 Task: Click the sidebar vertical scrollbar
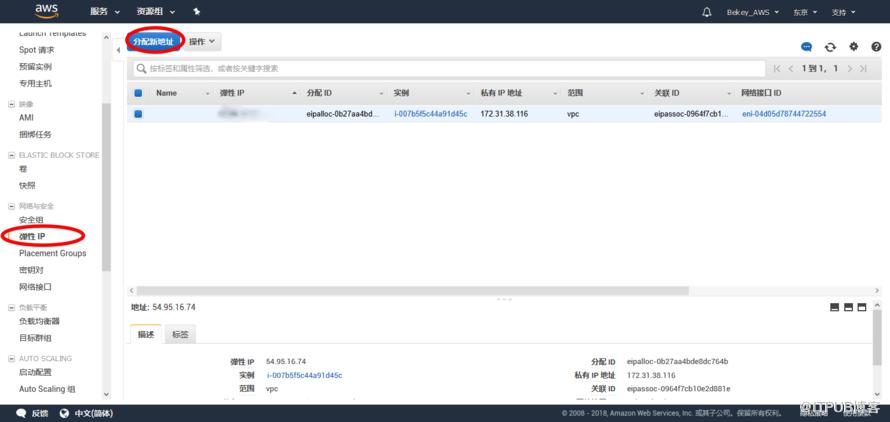(106, 187)
